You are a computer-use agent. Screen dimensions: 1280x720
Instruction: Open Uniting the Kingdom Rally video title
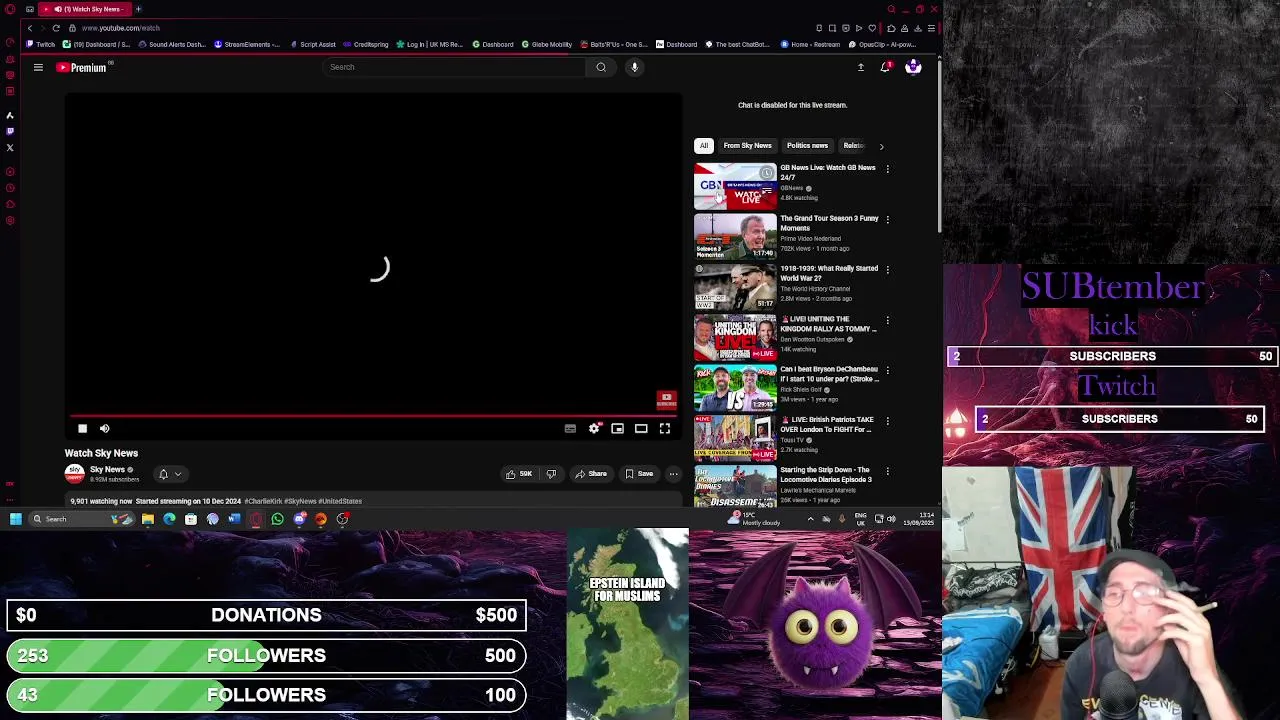(828, 324)
